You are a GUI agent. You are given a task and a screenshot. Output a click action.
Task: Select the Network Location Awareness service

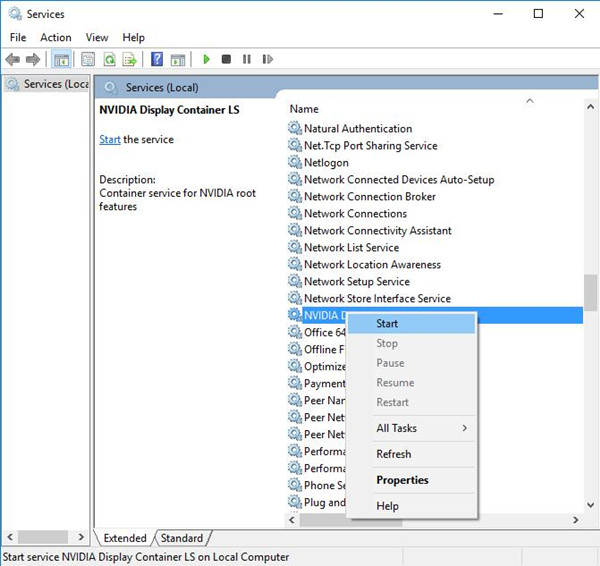[x=372, y=264]
